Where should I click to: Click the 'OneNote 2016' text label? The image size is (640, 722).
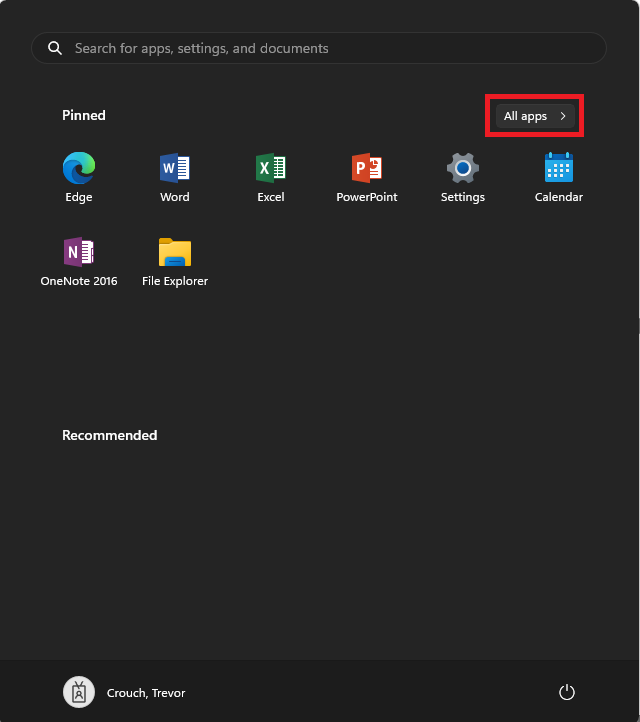(x=79, y=281)
